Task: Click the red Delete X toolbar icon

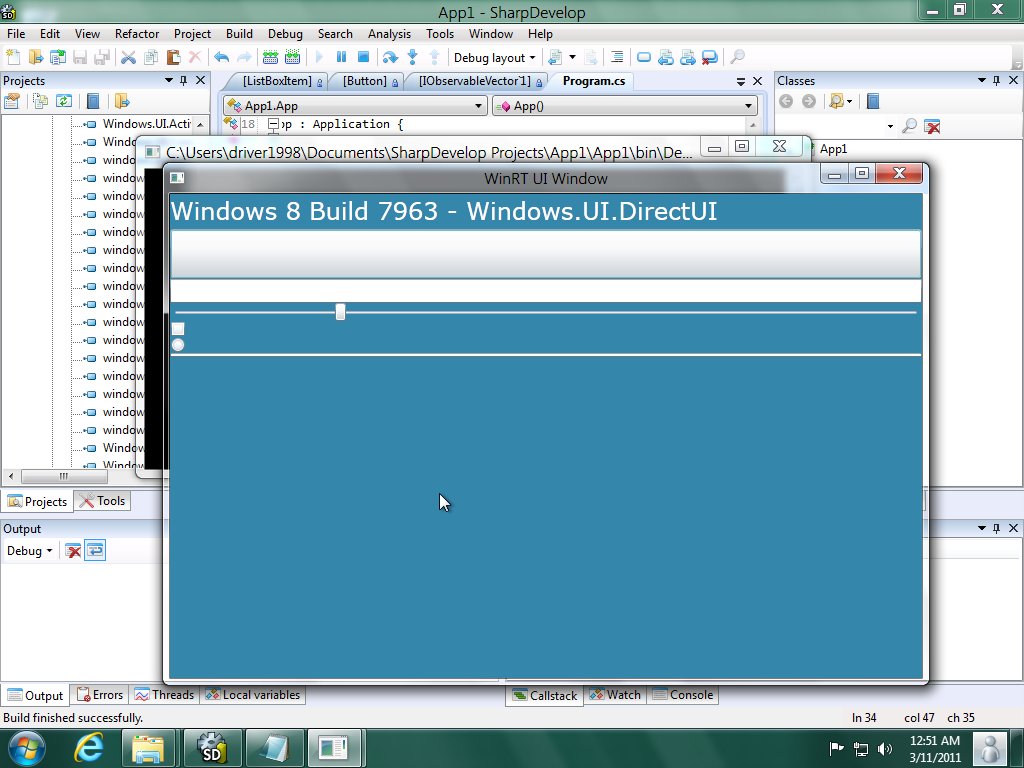Action: (195, 57)
